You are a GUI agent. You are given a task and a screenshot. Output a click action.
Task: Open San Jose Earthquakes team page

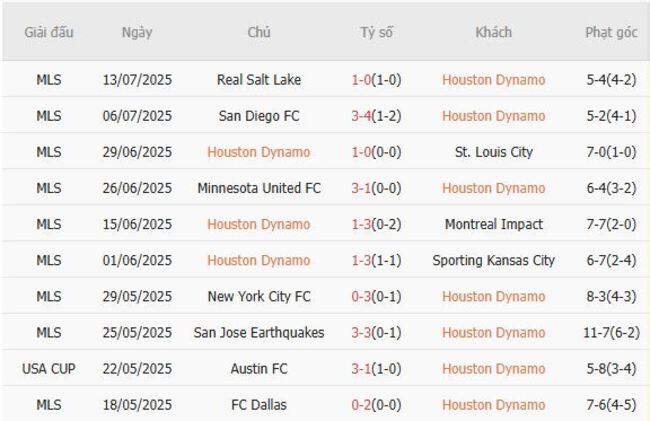point(259,332)
